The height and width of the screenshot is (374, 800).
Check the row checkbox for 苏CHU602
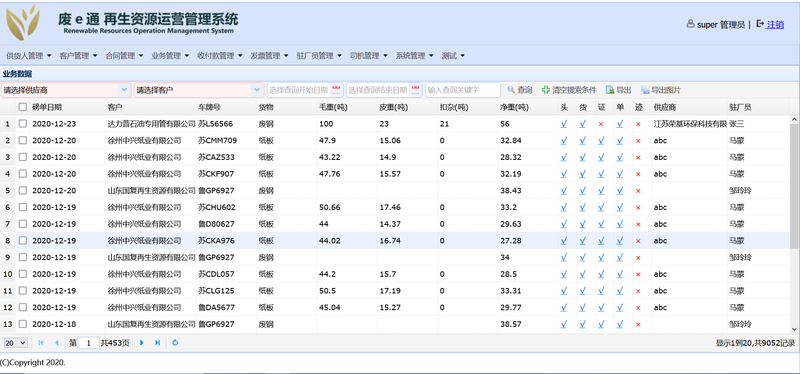(x=22, y=208)
